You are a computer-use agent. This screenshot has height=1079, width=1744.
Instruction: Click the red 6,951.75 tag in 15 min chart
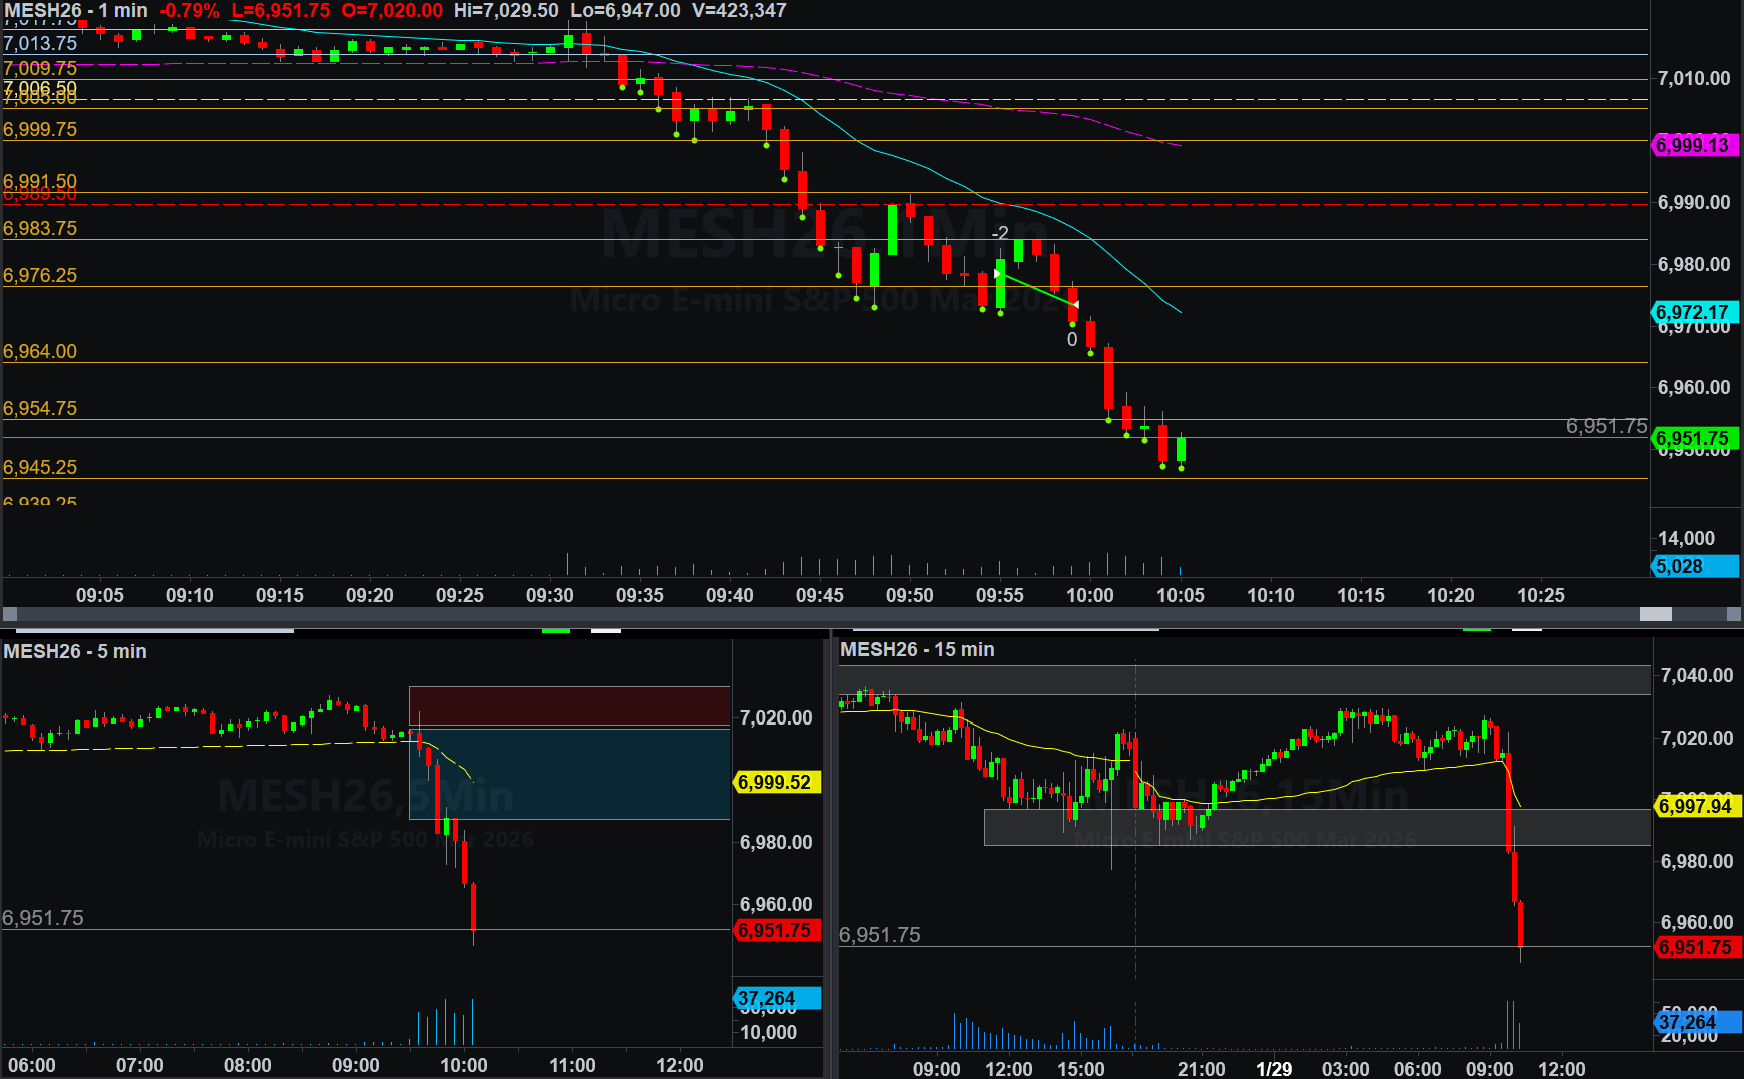pos(1695,947)
